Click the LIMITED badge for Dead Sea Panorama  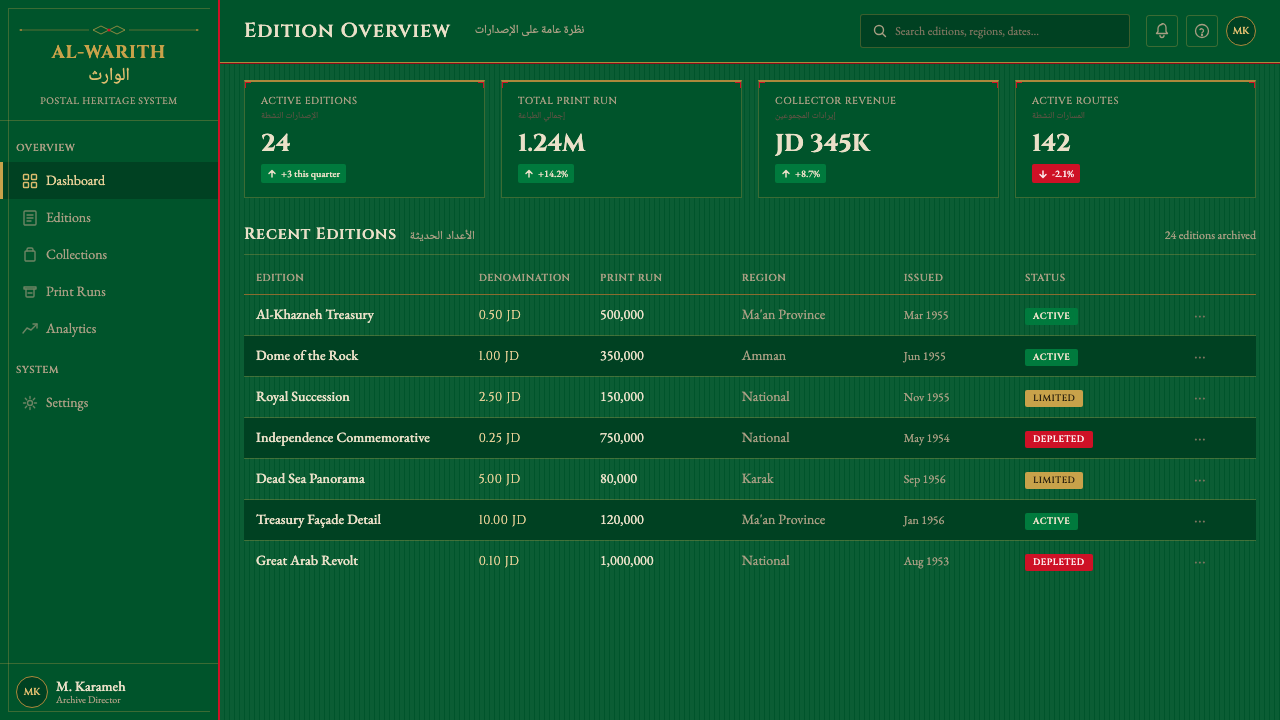coord(1054,480)
